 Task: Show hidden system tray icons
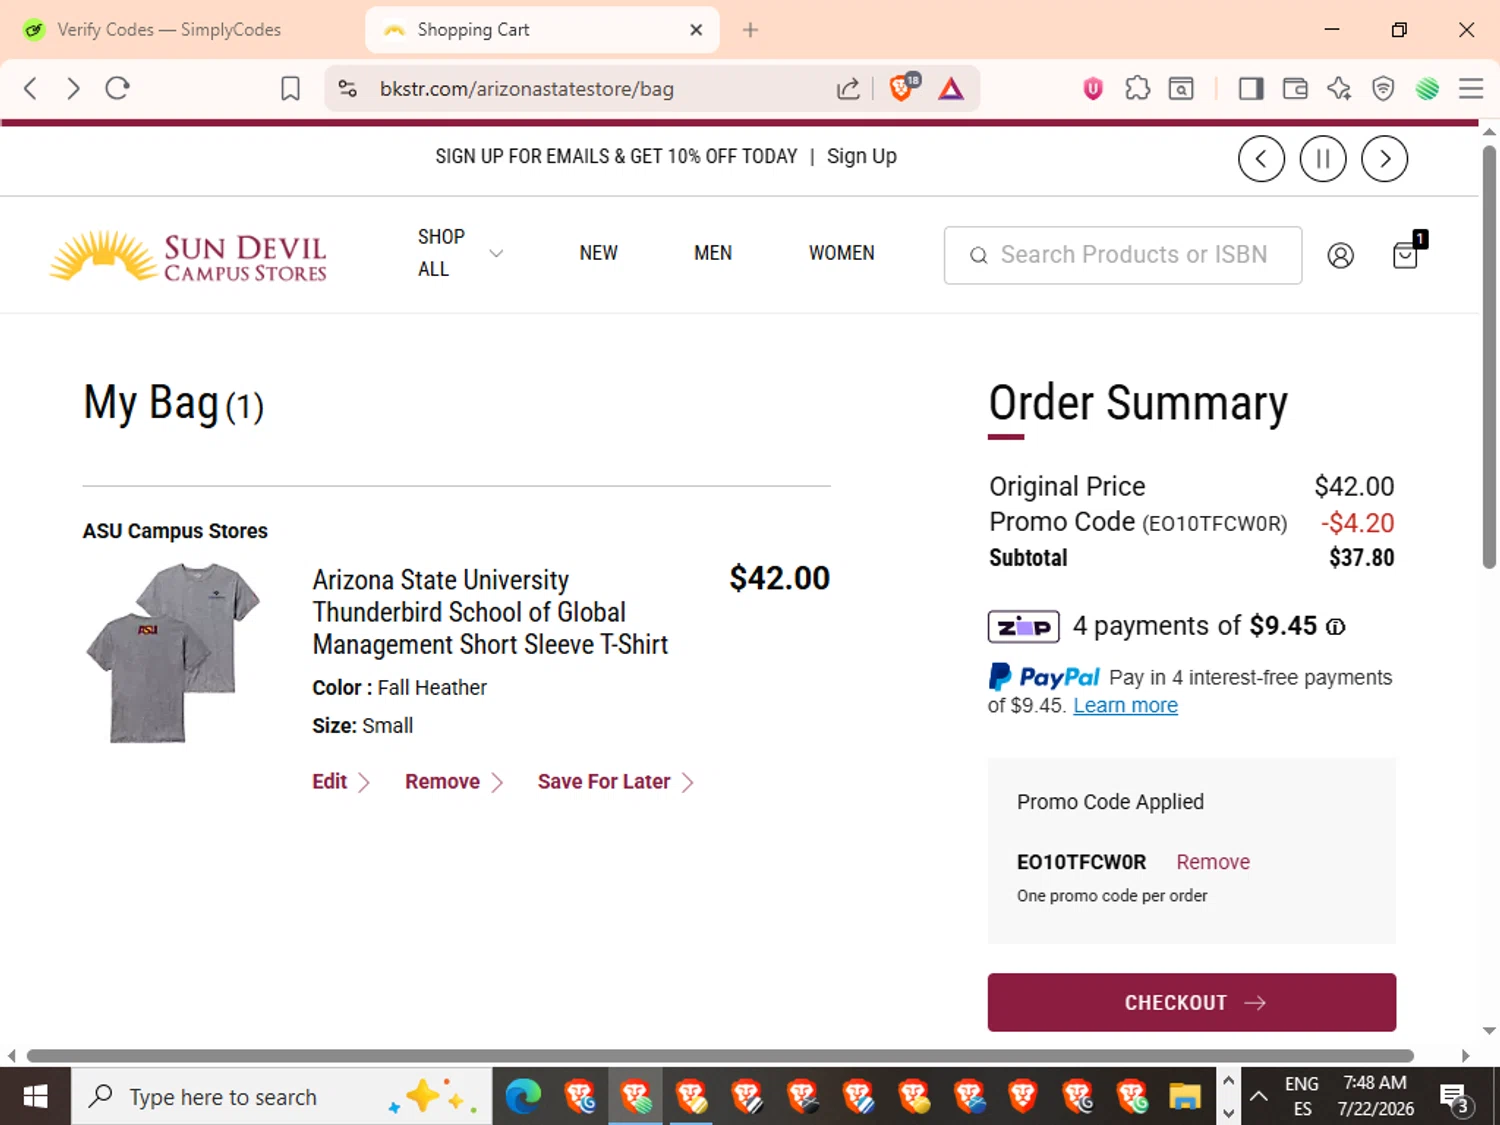pyautogui.click(x=1259, y=1097)
